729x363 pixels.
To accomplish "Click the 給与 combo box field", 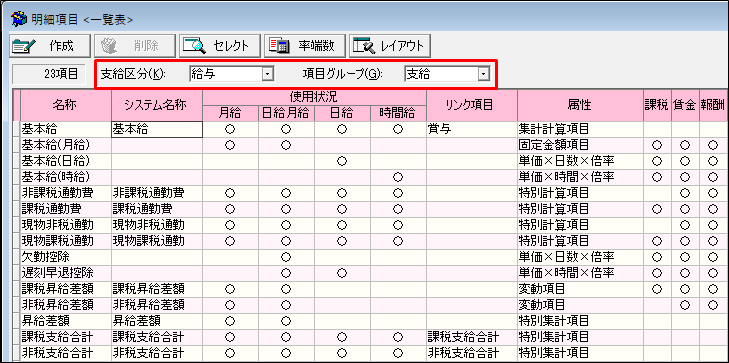I will click(232, 74).
